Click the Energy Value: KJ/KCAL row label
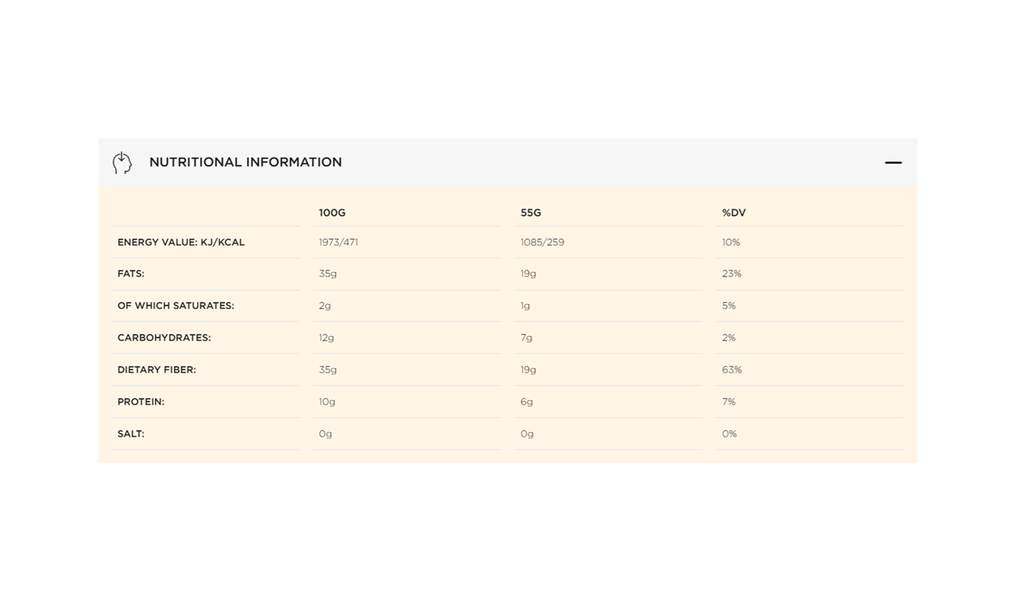Viewport: 1024px width, 597px height. (181, 242)
